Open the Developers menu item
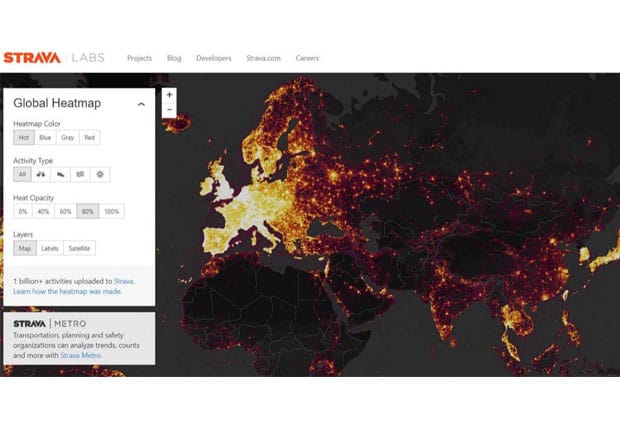This screenshot has height=433, width=620. point(214,58)
